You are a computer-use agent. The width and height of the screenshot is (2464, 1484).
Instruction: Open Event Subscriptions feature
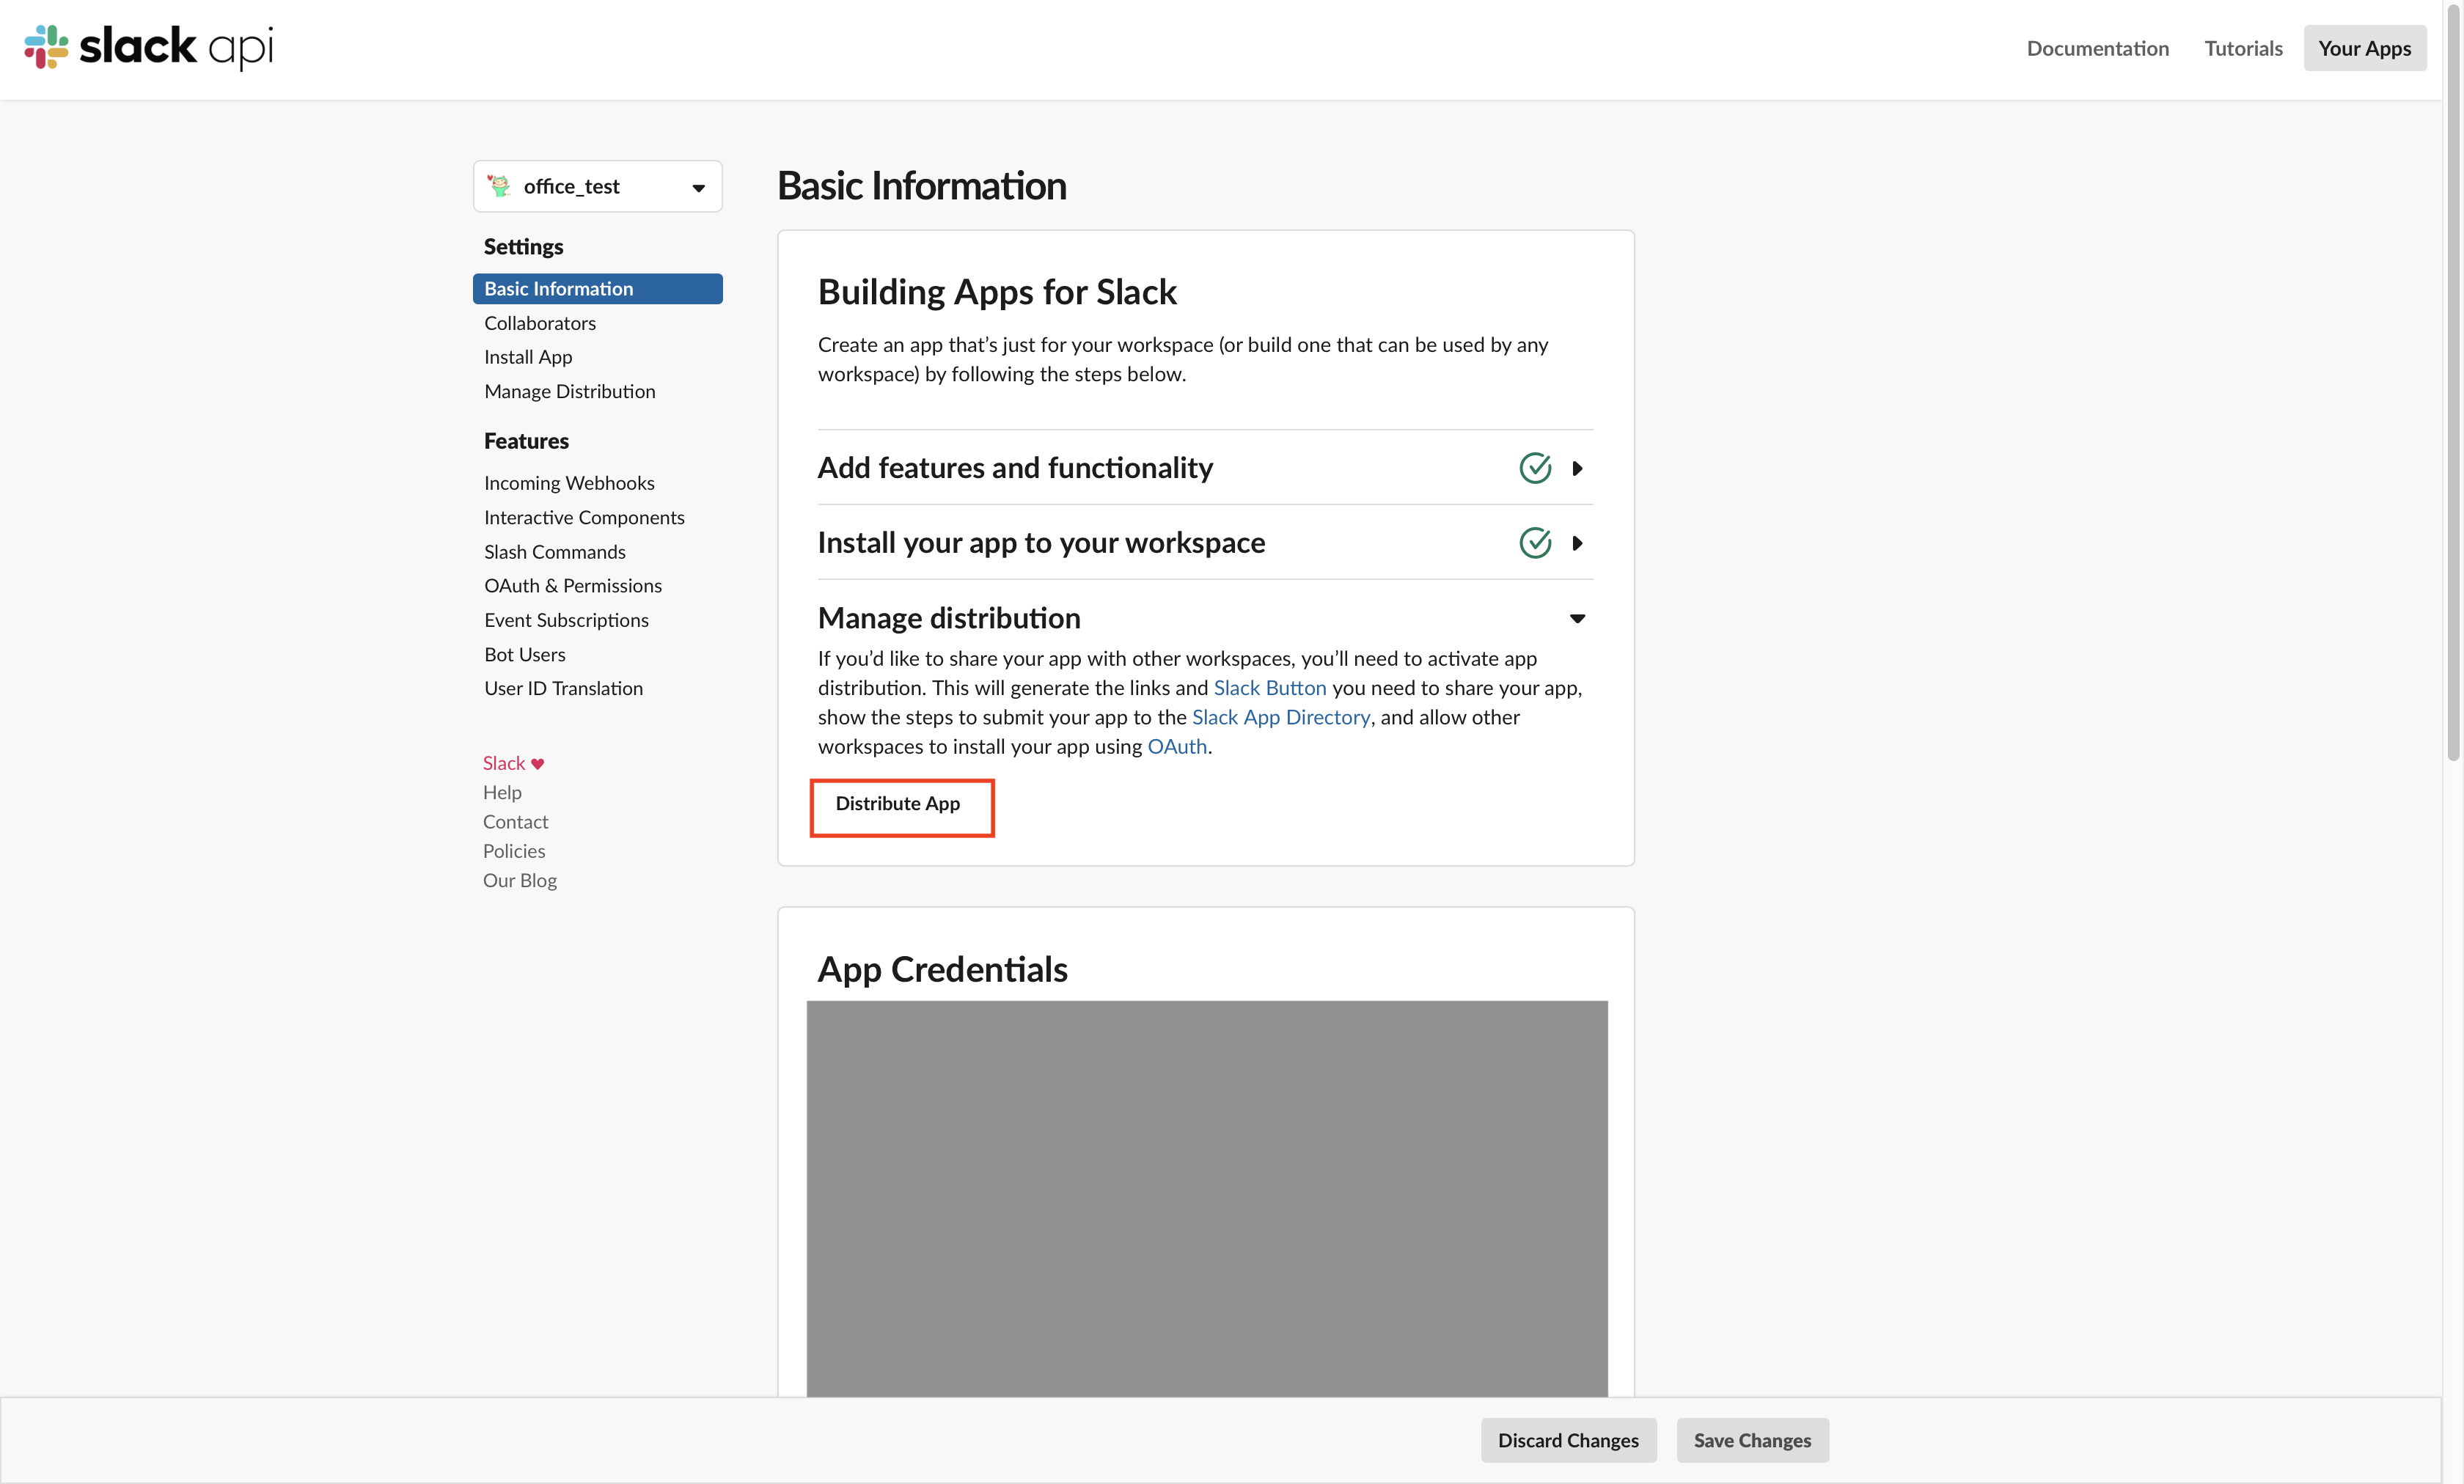pyautogui.click(x=566, y=620)
